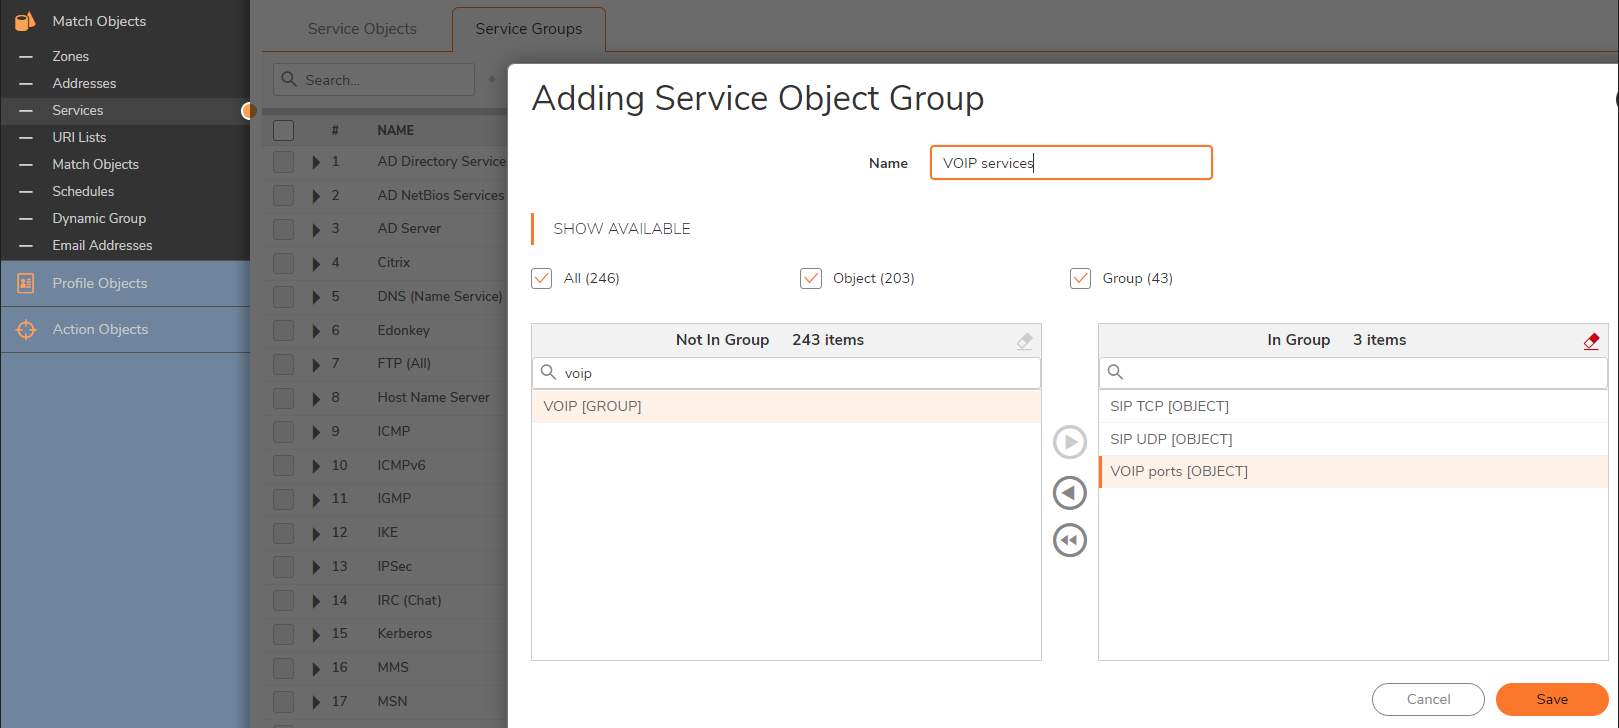The width and height of the screenshot is (1619, 728).
Task: Click the In Group search field
Action: pos(1353,373)
